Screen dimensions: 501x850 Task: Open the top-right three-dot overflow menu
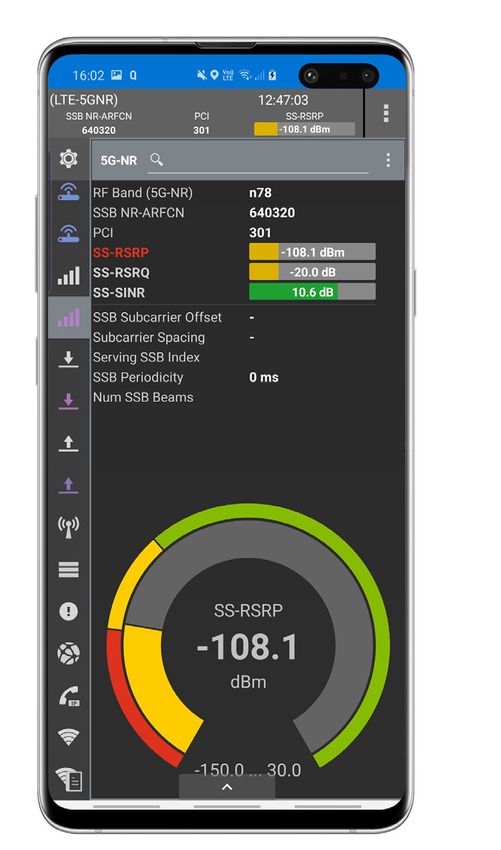point(386,113)
